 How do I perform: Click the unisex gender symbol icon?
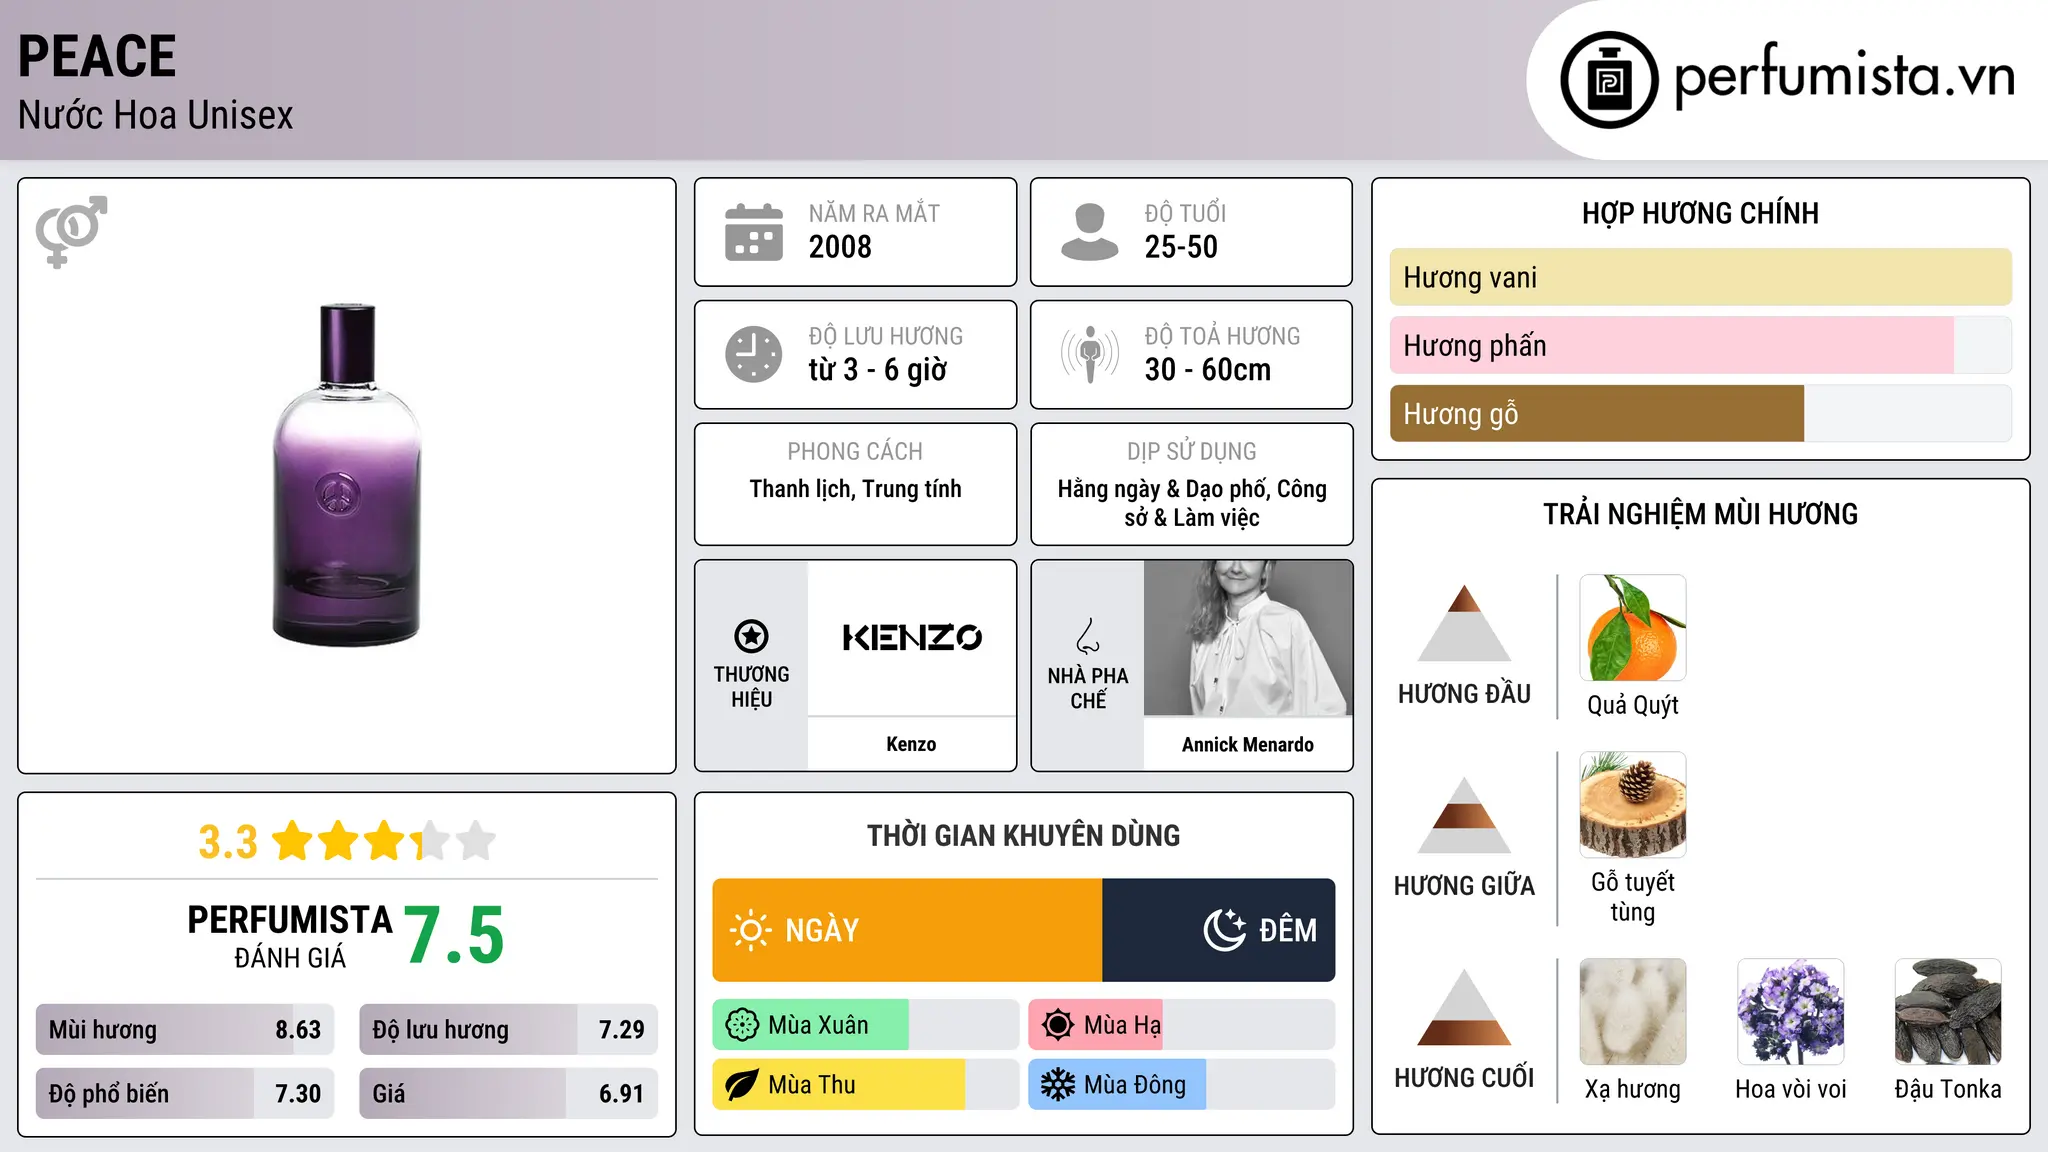coord(71,232)
